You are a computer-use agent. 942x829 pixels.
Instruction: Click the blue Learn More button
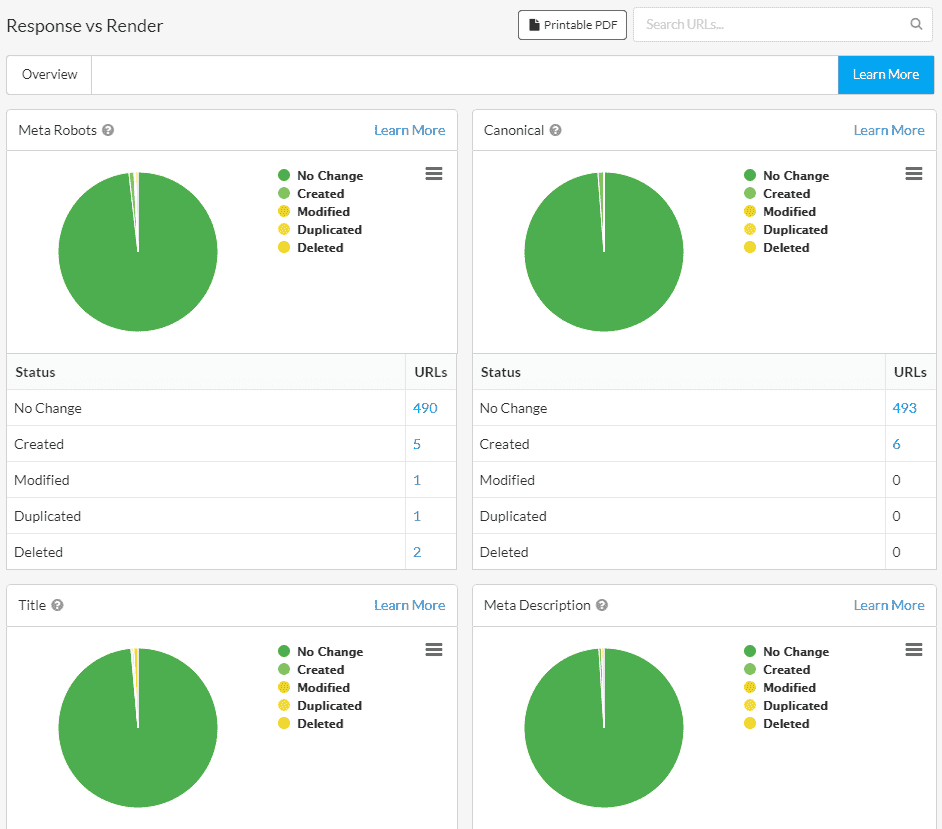[x=886, y=74]
